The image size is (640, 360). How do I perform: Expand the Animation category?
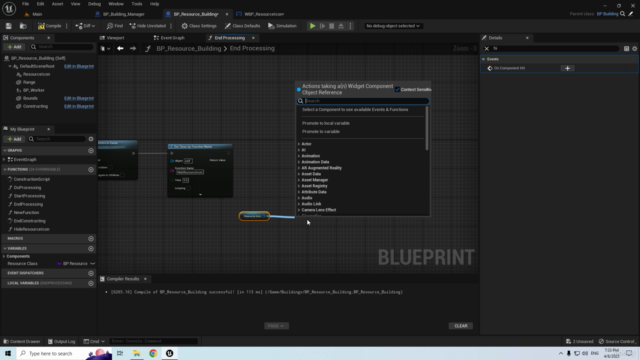point(299,156)
